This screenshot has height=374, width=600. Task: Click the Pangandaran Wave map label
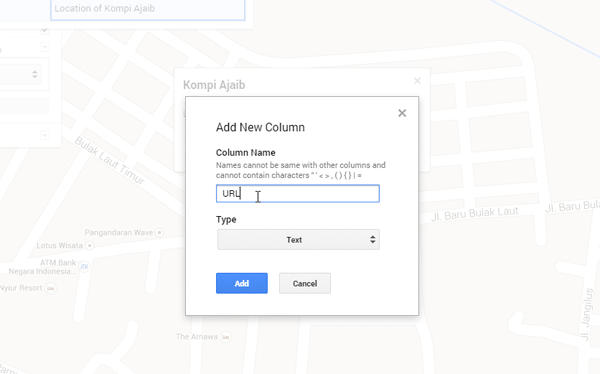pyautogui.click(x=119, y=232)
